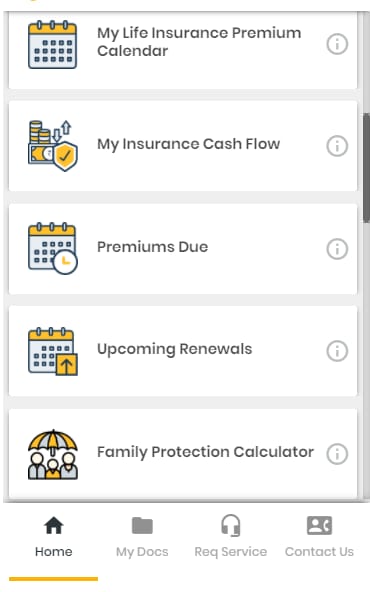Click the vertical scrollbar thumb
383x592 pixels.
point(366,168)
